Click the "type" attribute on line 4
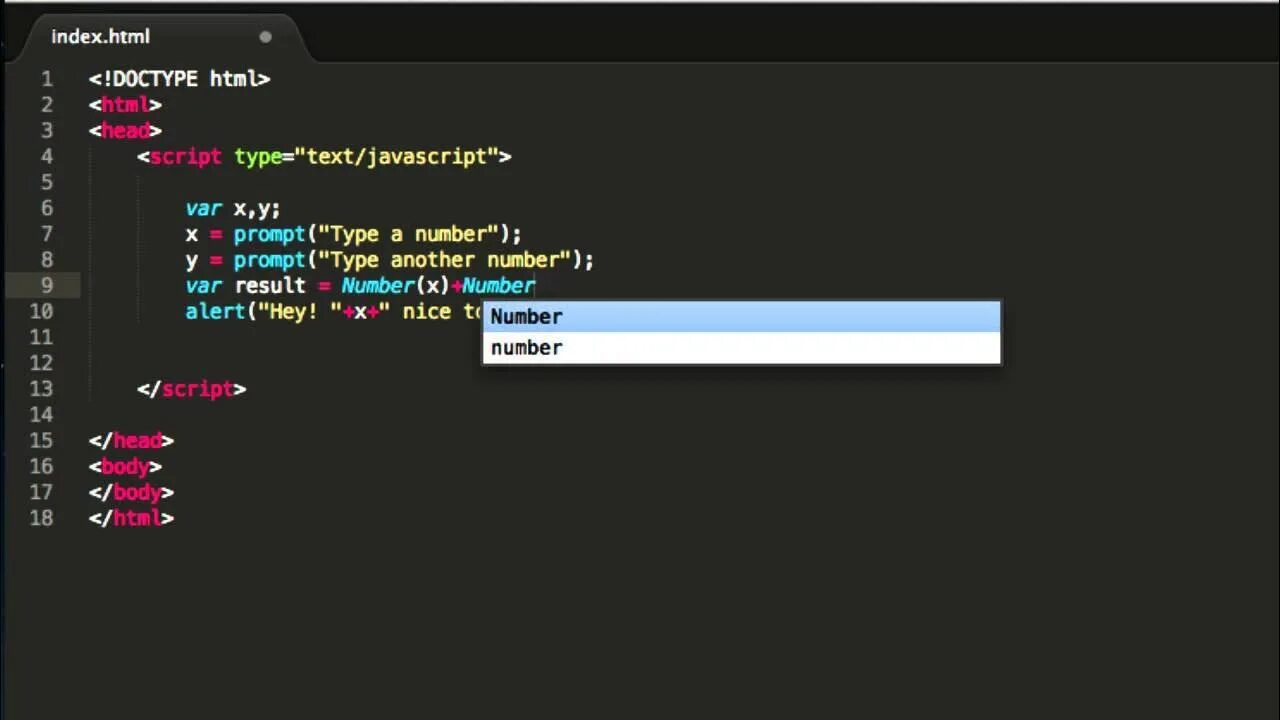The height and width of the screenshot is (720, 1280). [257, 157]
